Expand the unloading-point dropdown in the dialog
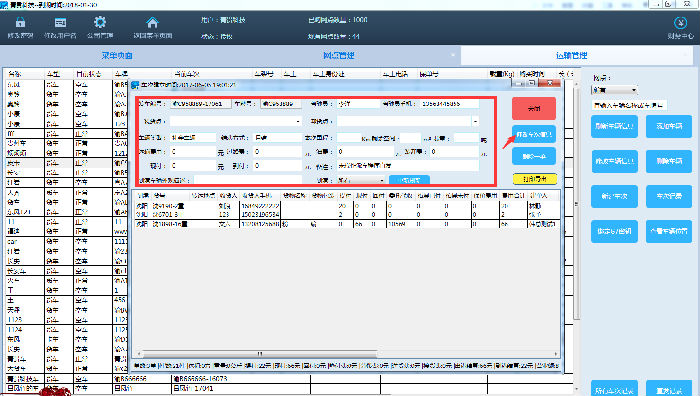 click(475, 121)
